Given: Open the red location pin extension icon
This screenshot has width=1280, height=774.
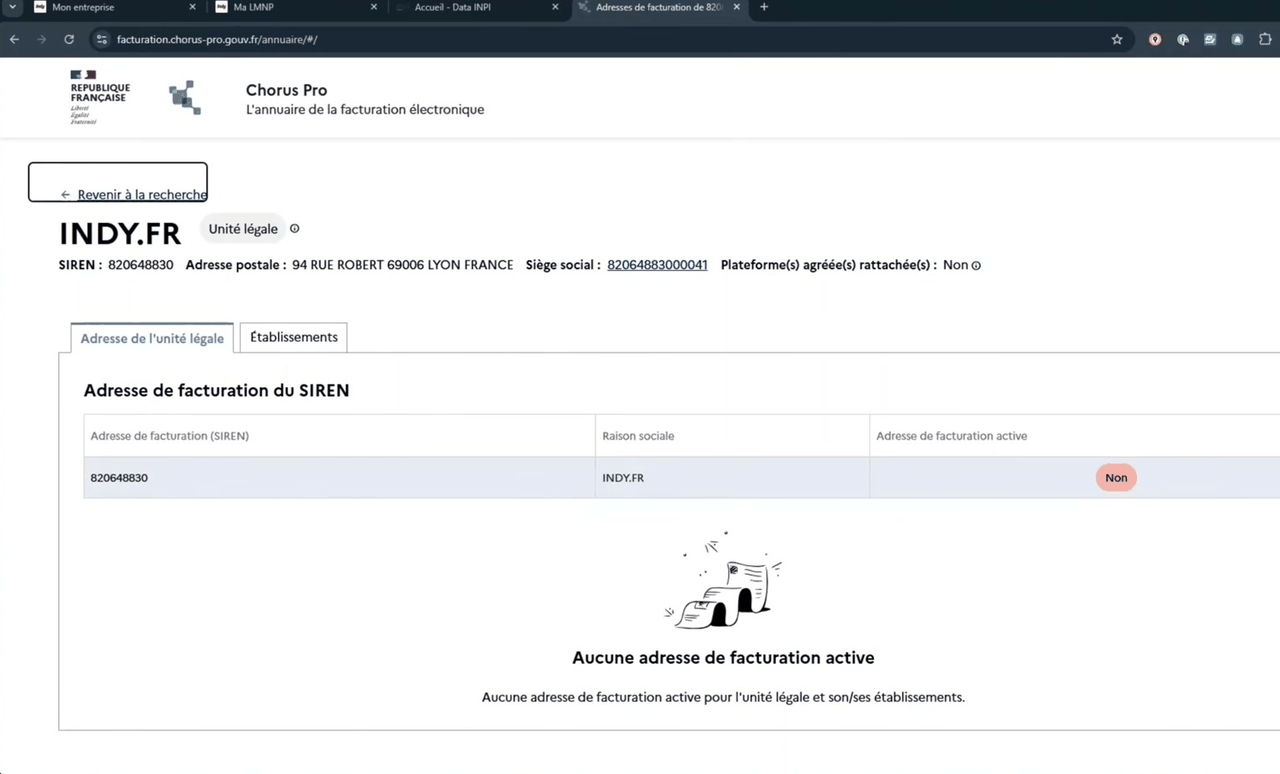Looking at the screenshot, I should point(1155,40).
